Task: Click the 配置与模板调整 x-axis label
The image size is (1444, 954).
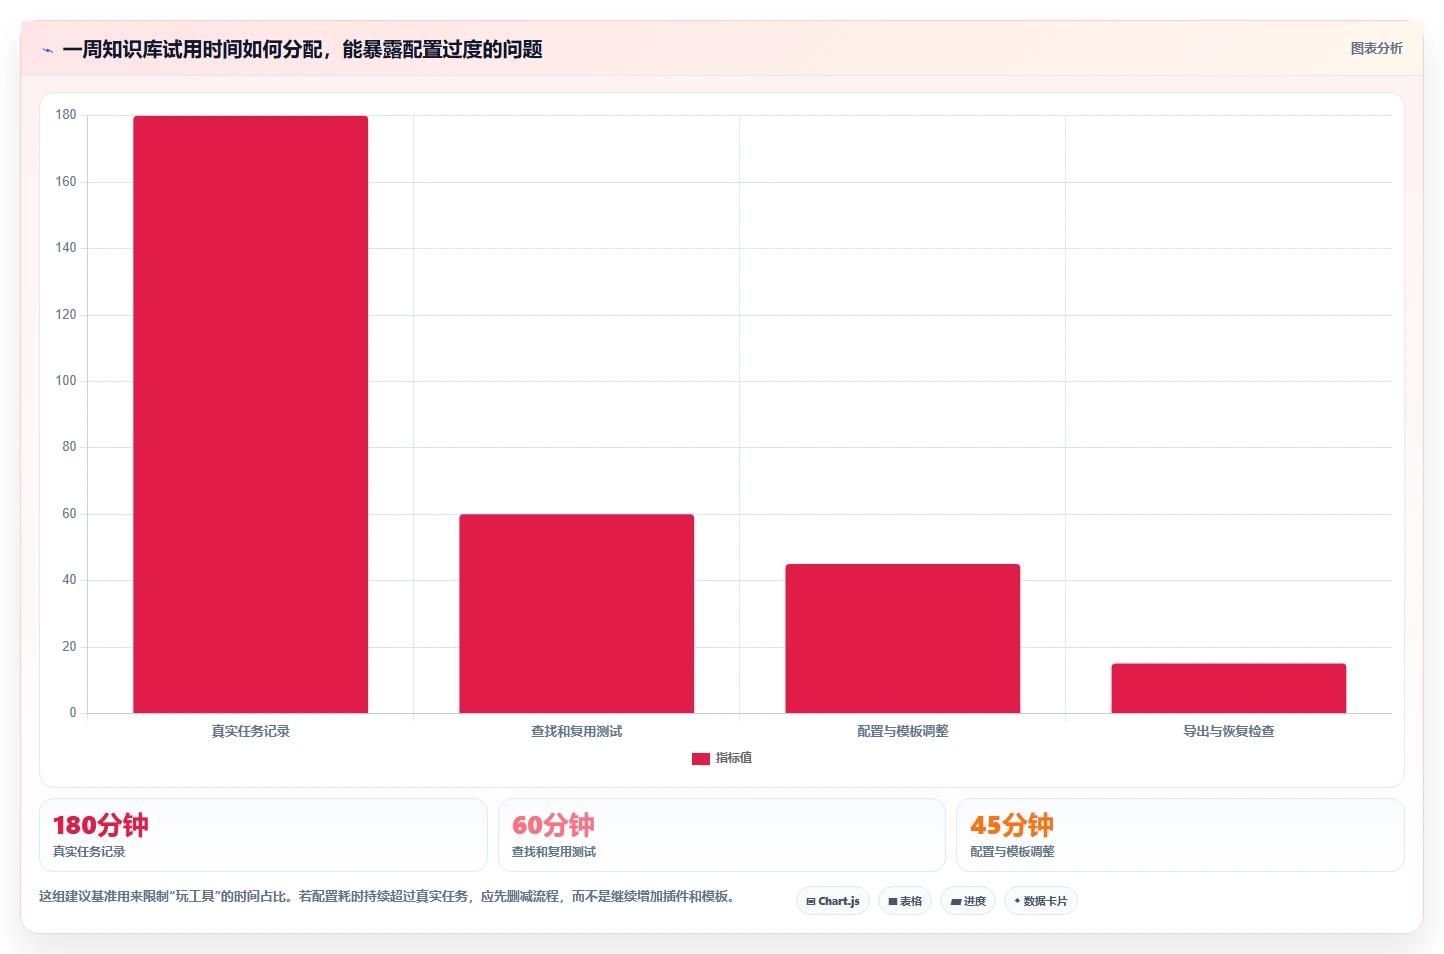Action: click(903, 731)
